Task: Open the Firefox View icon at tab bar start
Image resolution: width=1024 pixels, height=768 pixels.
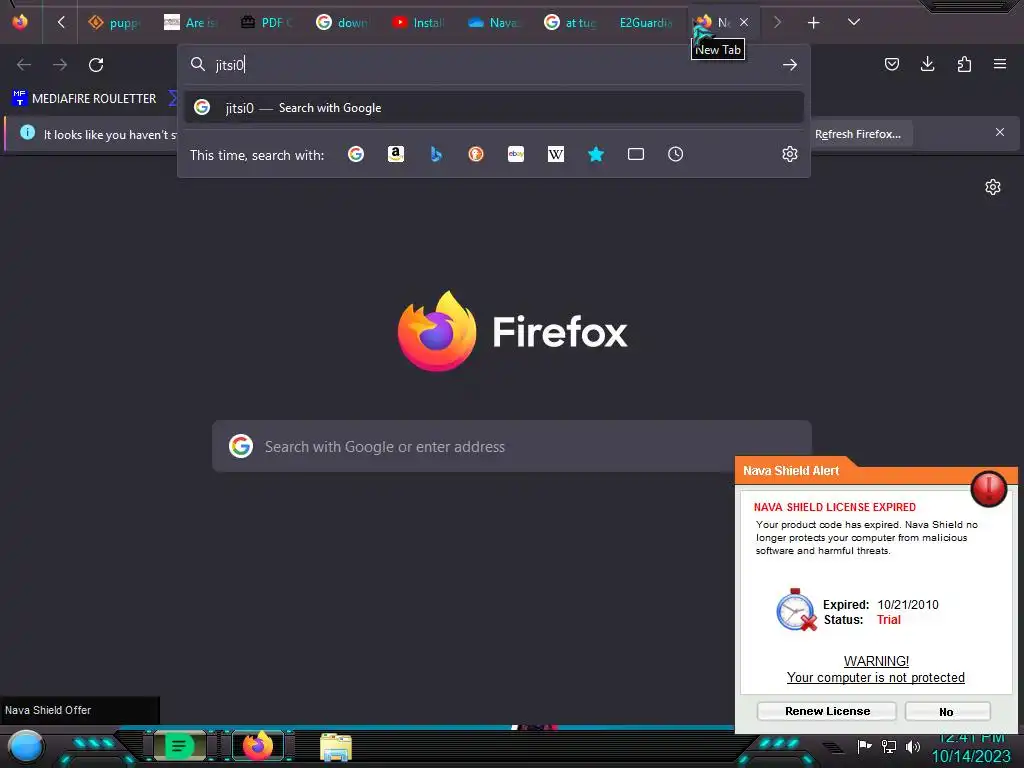Action: (20, 22)
